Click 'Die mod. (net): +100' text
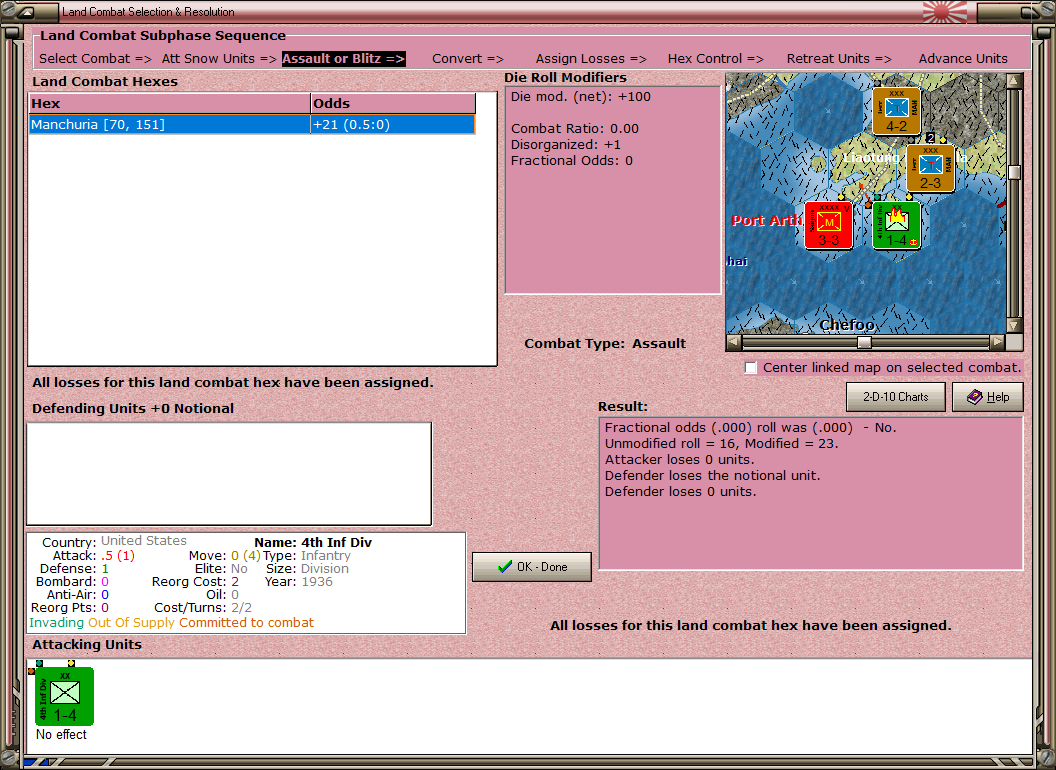1056x770 pixels. [x=581, y=97]
